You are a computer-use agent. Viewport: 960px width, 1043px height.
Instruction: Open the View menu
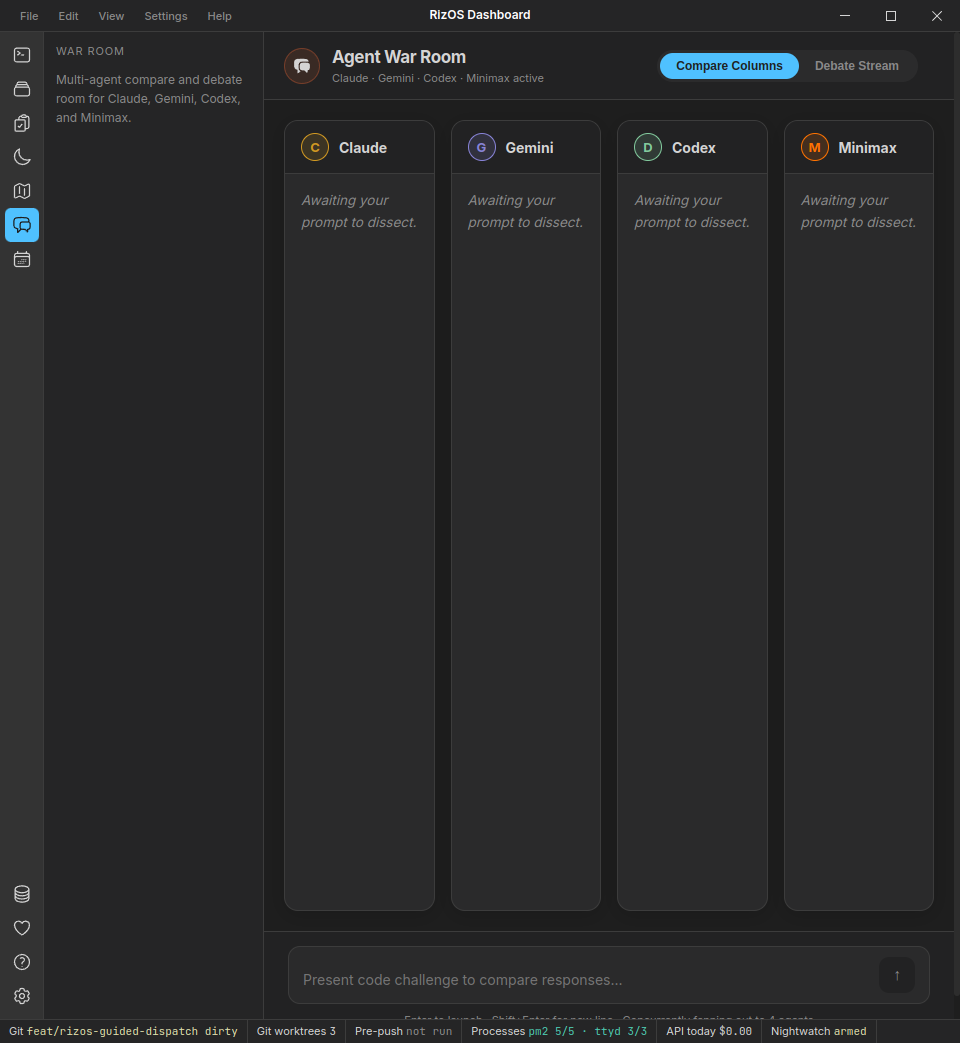point(111,16)
